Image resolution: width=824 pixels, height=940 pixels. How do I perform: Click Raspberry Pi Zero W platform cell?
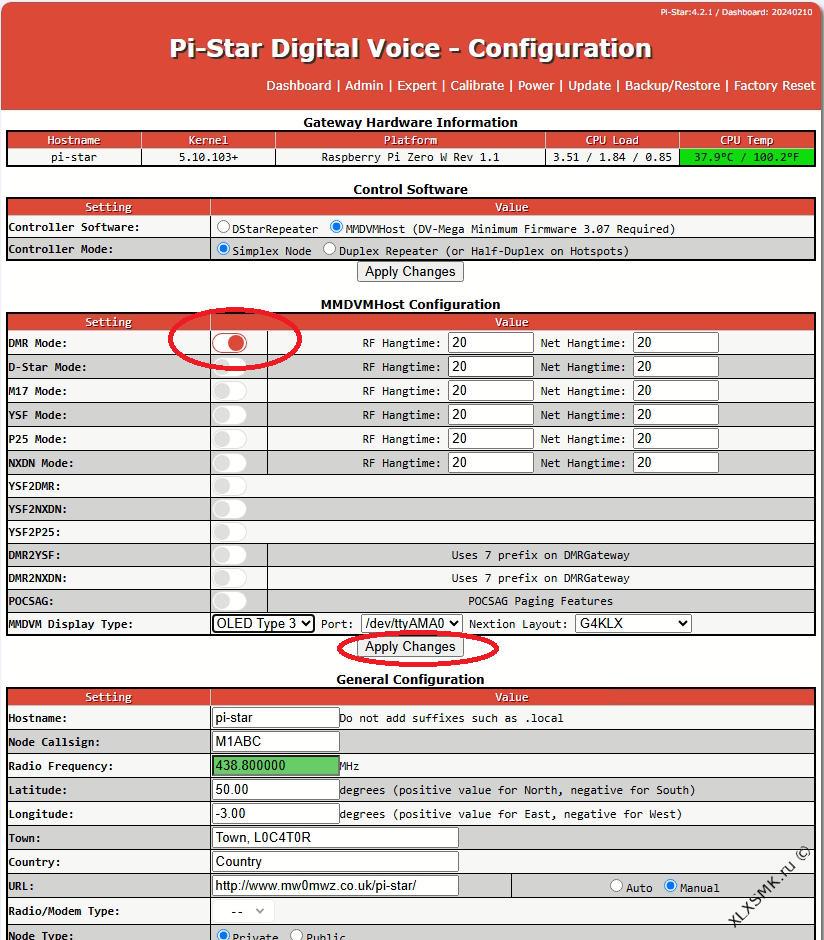coord(411,157)
